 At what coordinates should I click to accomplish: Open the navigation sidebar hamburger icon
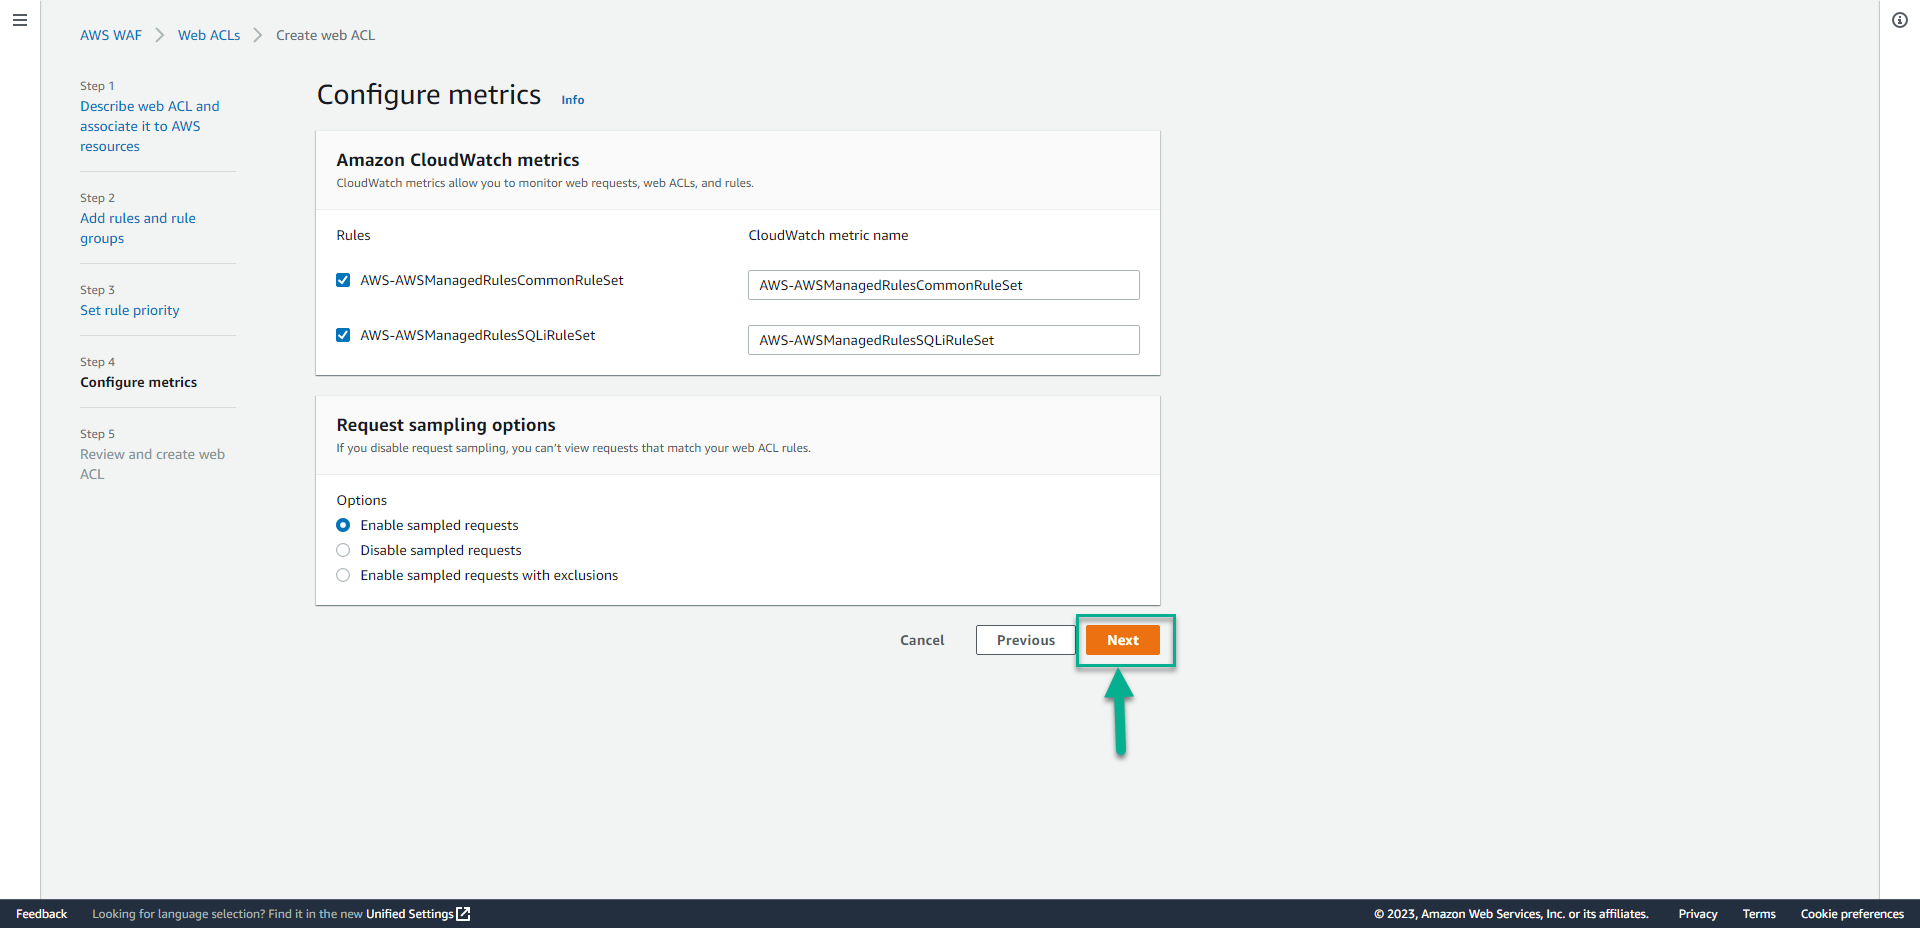(20, 20)
